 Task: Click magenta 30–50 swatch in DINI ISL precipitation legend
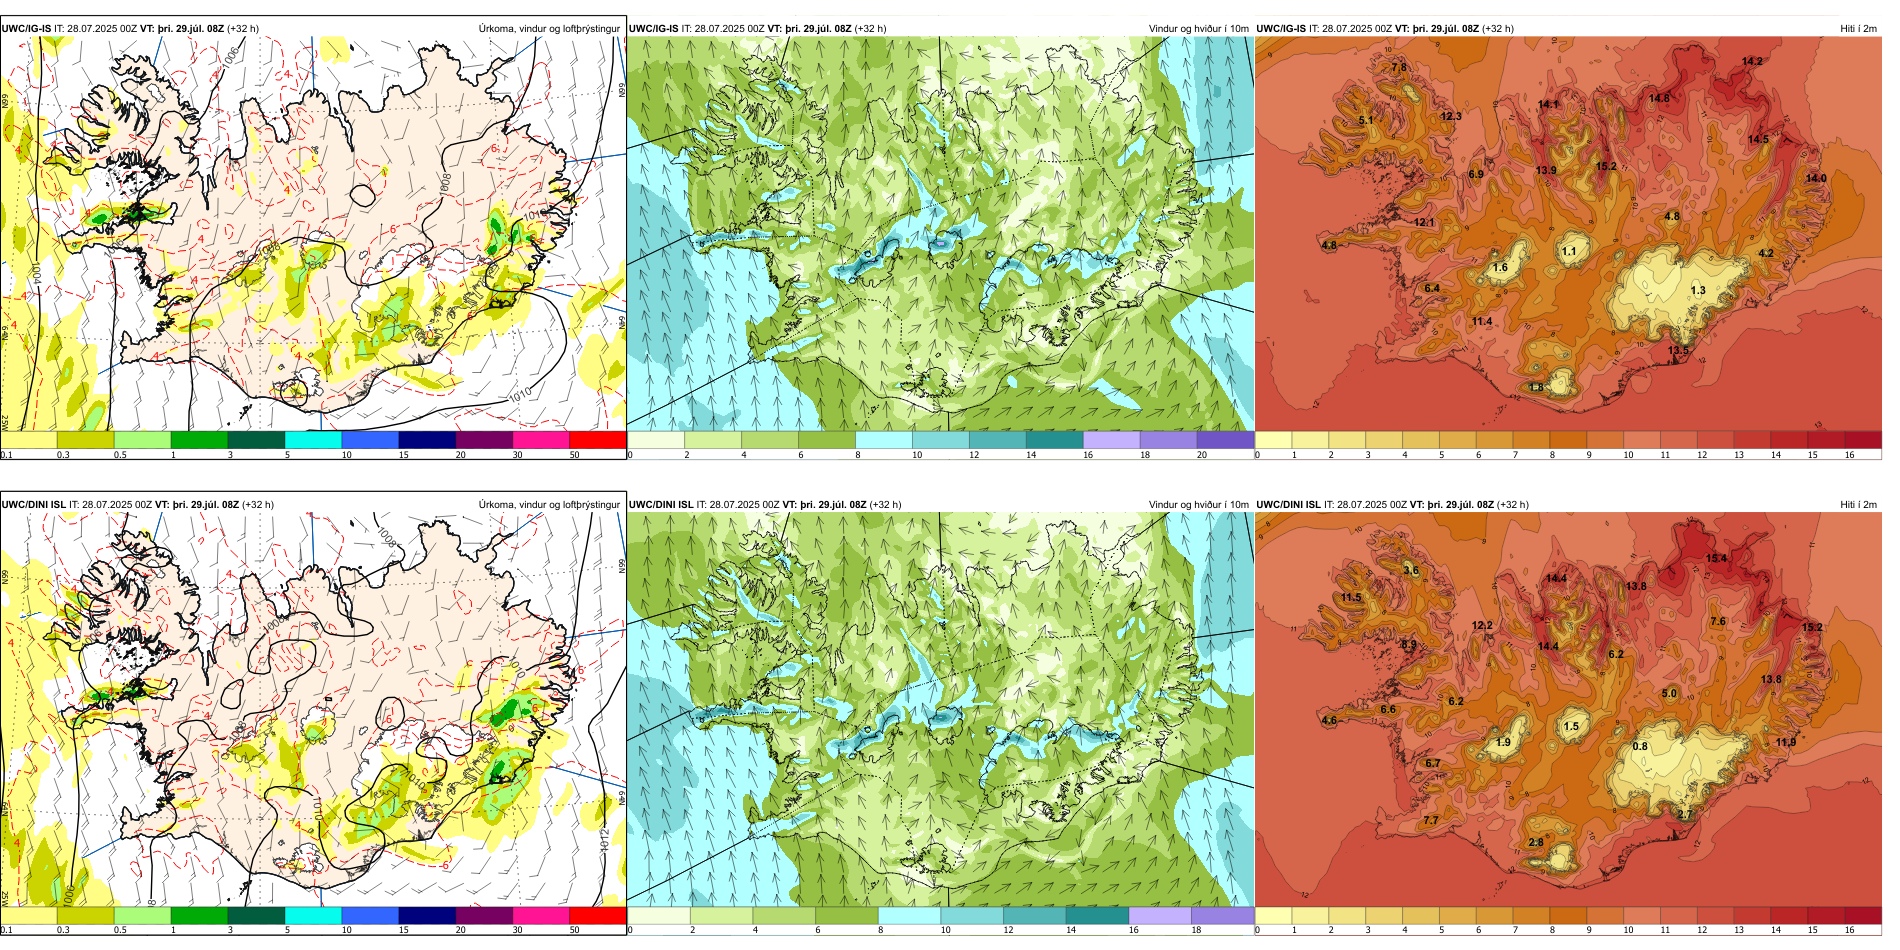pos(541,916)
